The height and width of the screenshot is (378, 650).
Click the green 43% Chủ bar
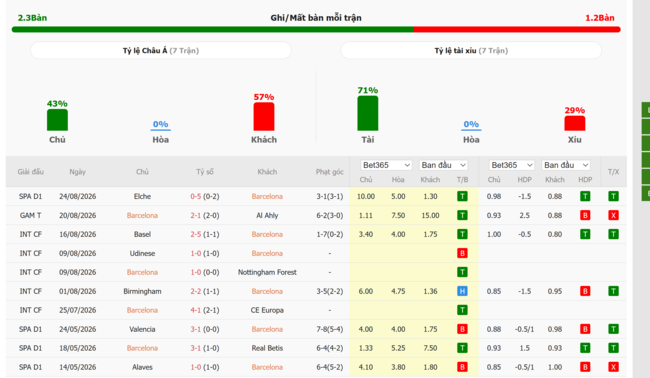coord(57,120)
